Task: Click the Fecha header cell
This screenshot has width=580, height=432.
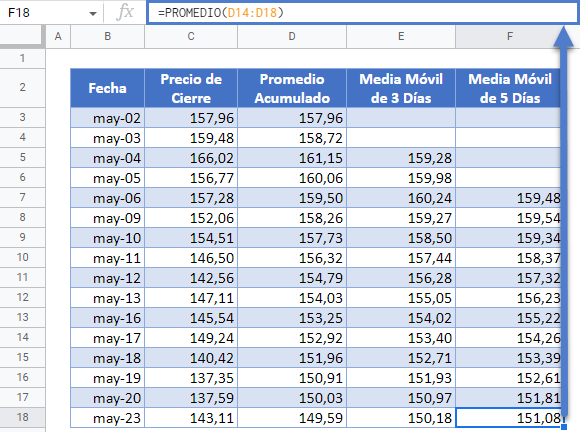Action: [107, 88]
